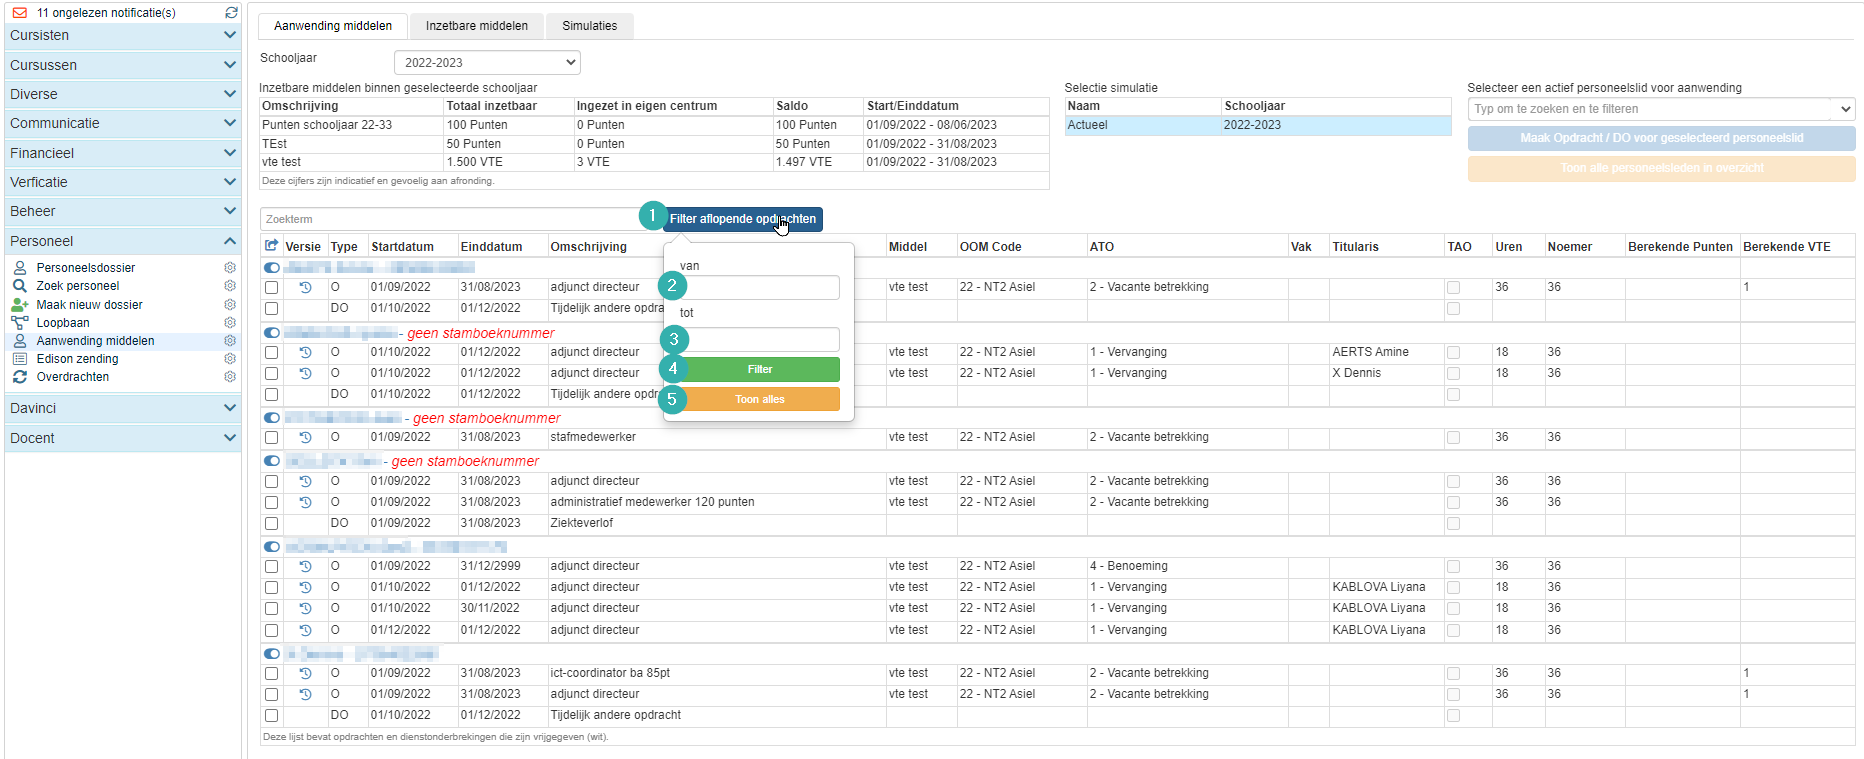The height and width of the screenshot is (759, 1864).
Task: Check the Ziekteverlof row checkbox
Action: tap(271, 524)
